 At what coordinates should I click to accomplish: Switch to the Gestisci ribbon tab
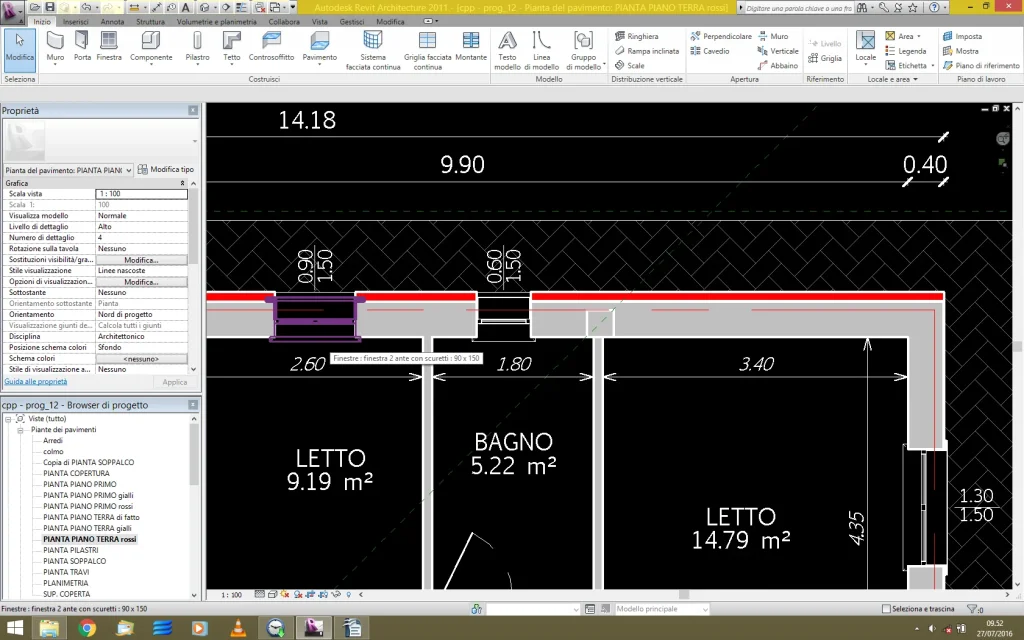[x=352, y=22]
